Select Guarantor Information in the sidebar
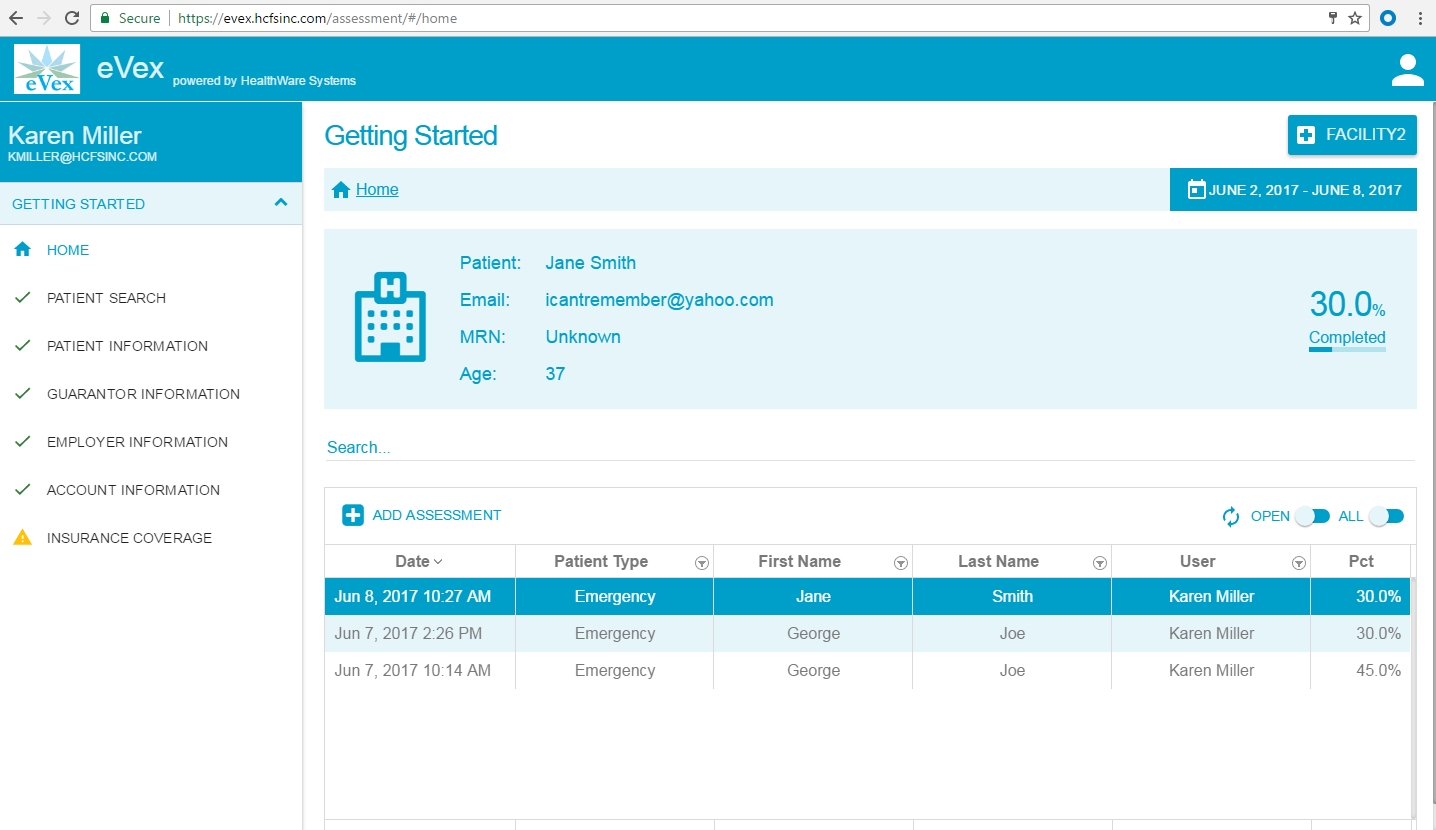The image size is (1436, 830). pos(143,394)
